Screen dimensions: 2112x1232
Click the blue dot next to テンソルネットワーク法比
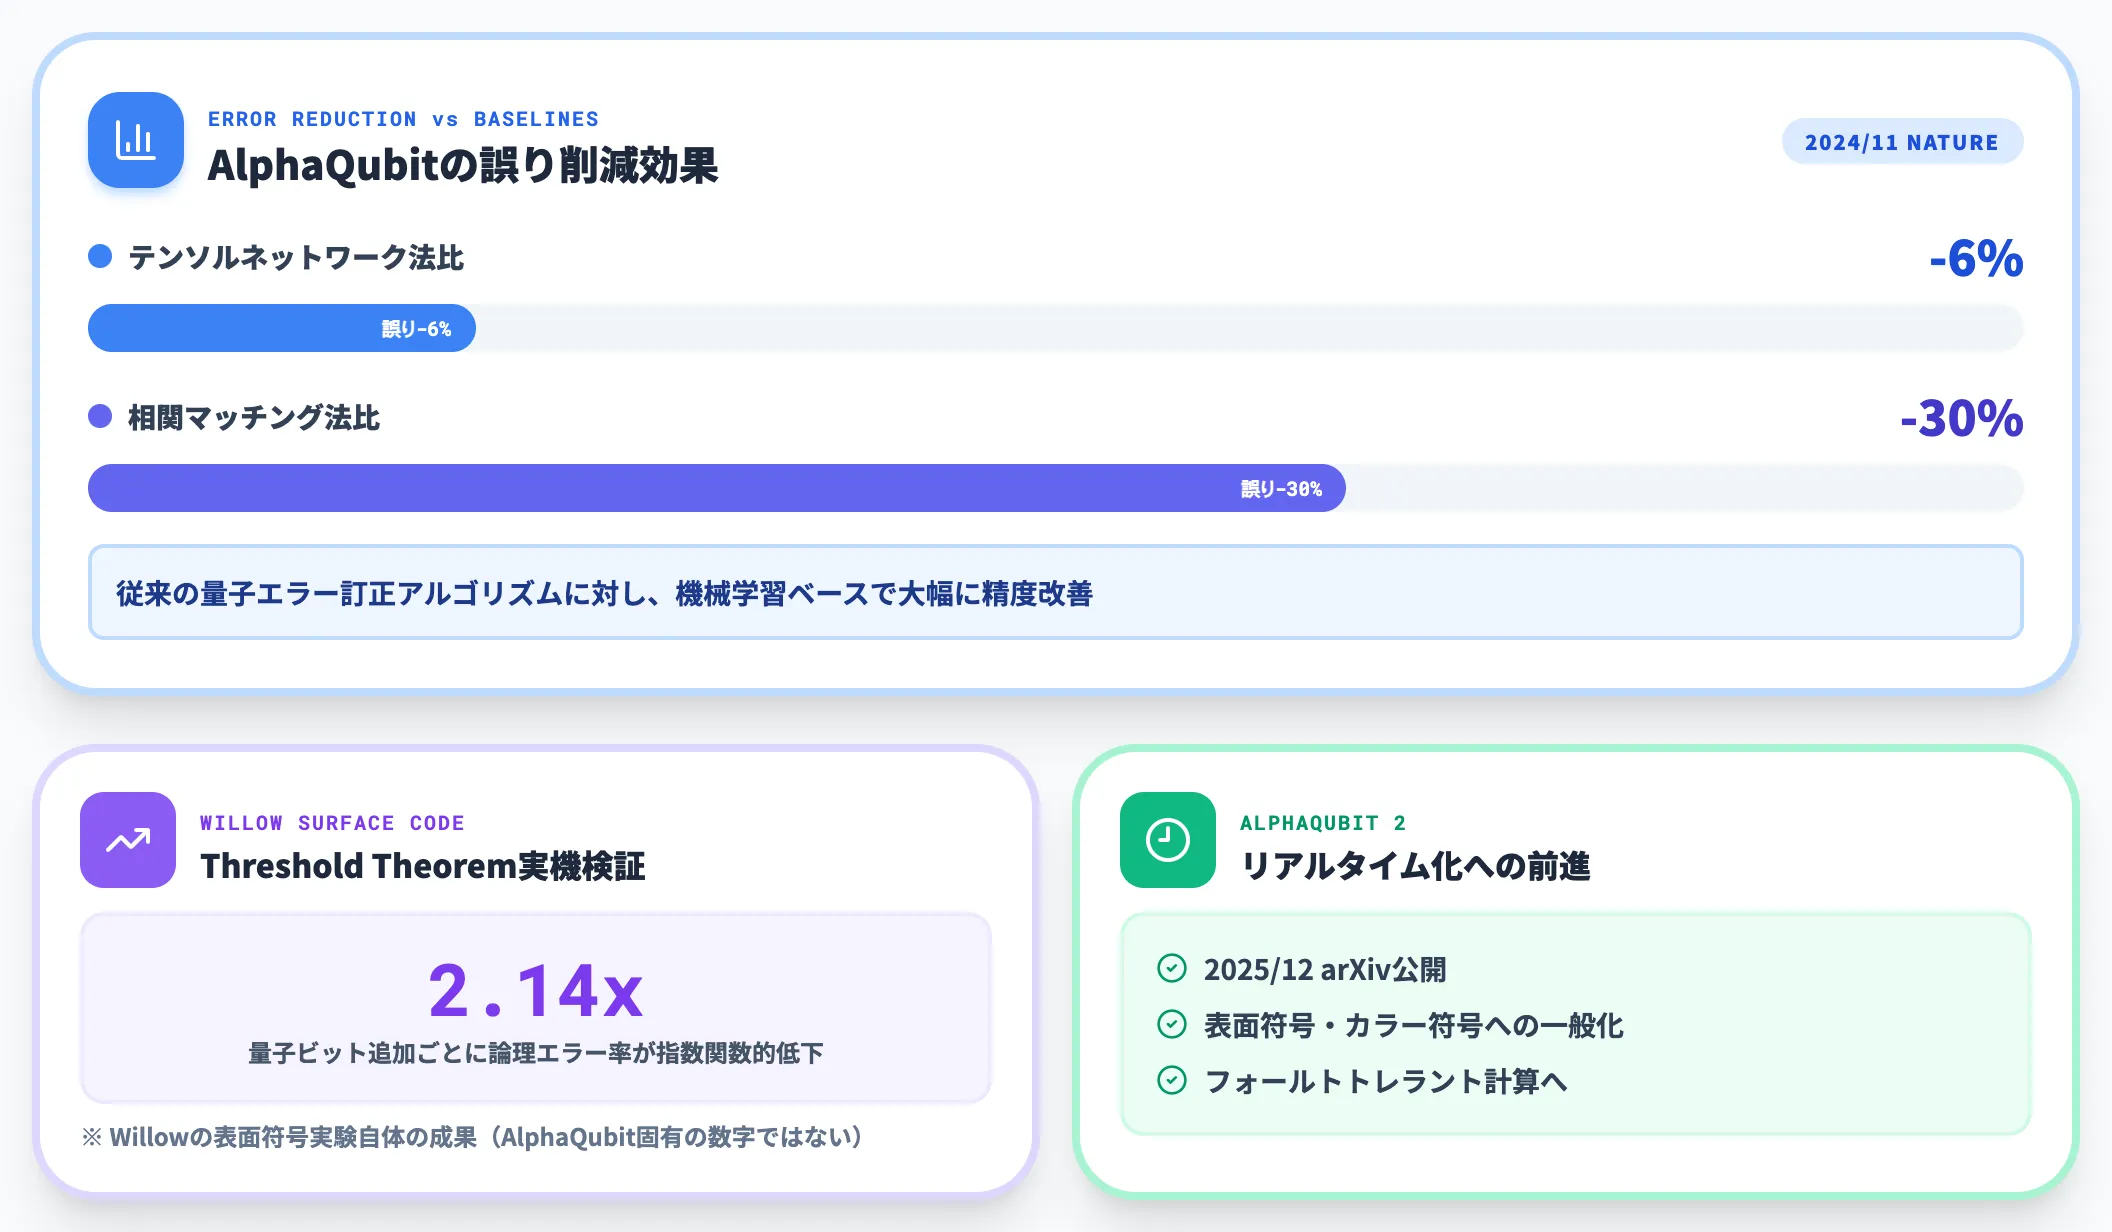(x=100, y=256)
